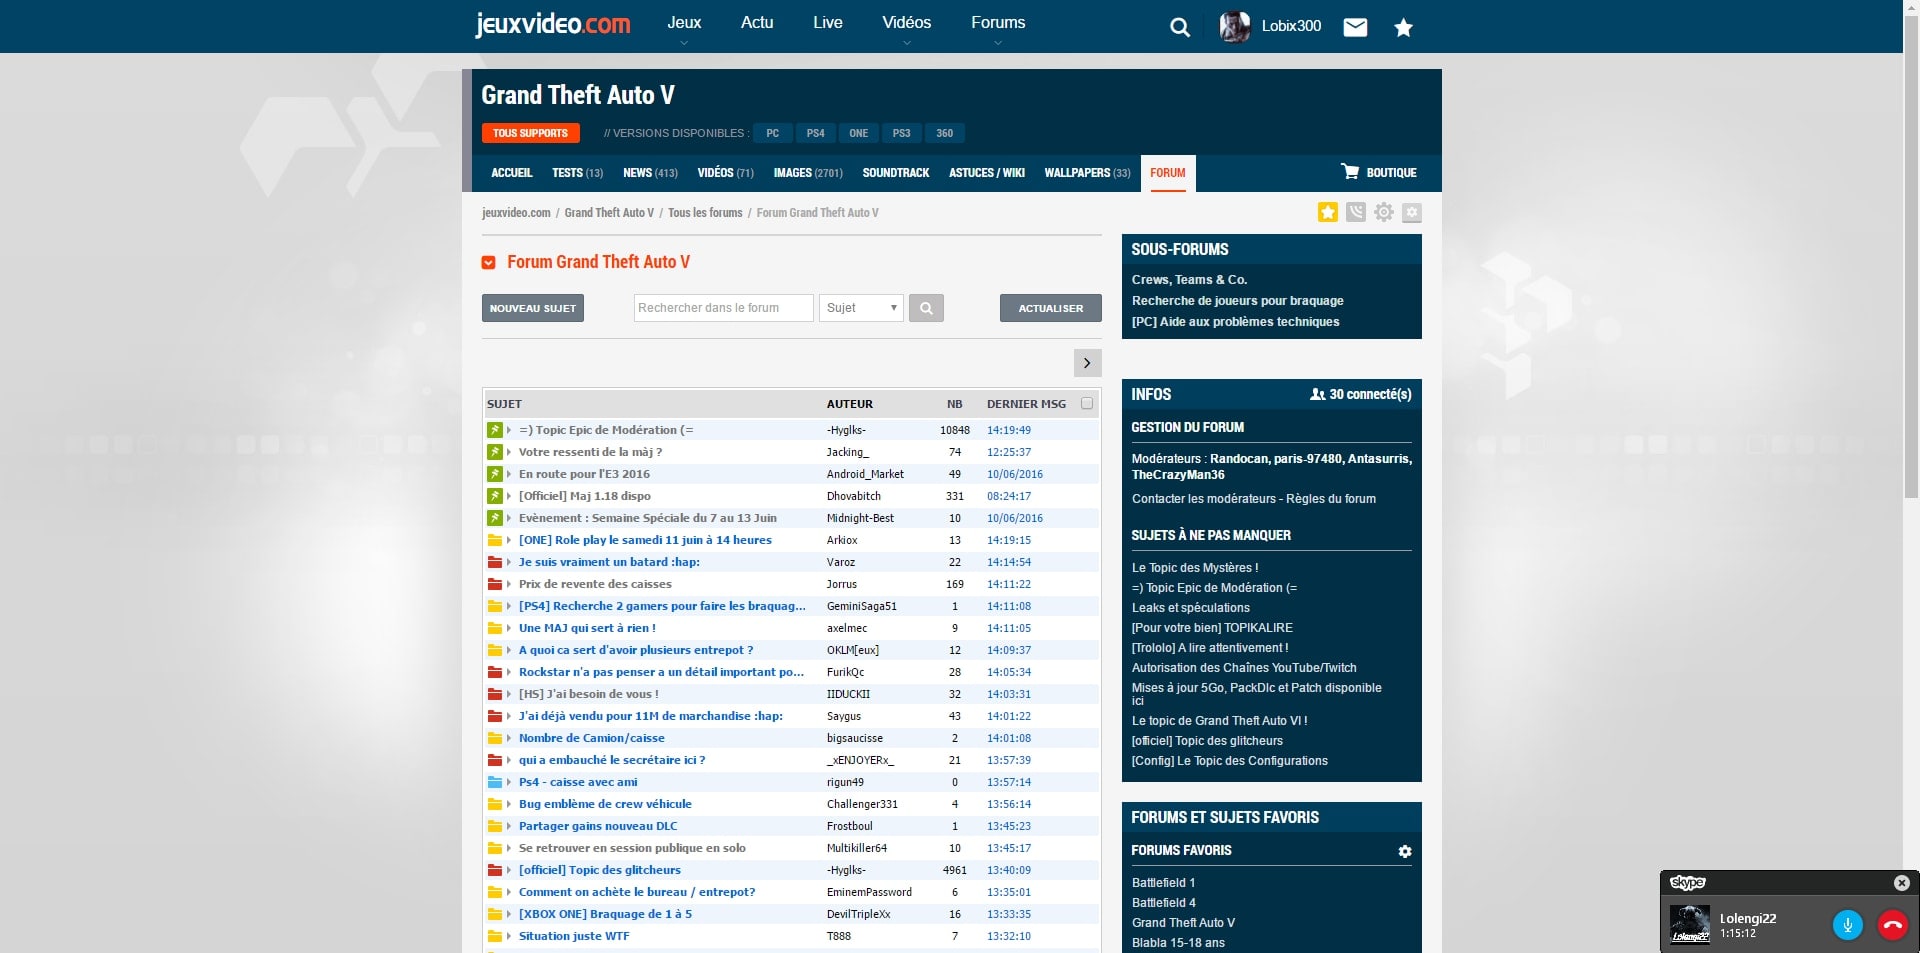
Task: Open topic Je suis vraiment un batard
Action: coord(609,562)
